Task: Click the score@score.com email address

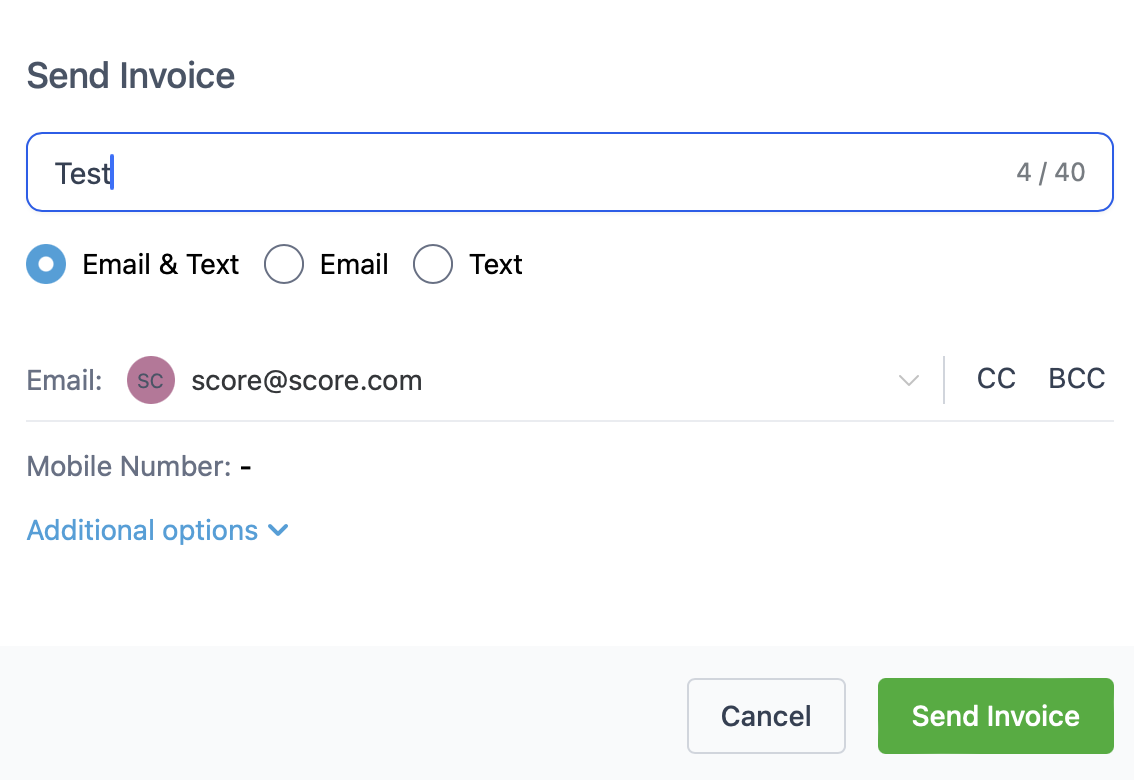Action: [x=307, y=380]
